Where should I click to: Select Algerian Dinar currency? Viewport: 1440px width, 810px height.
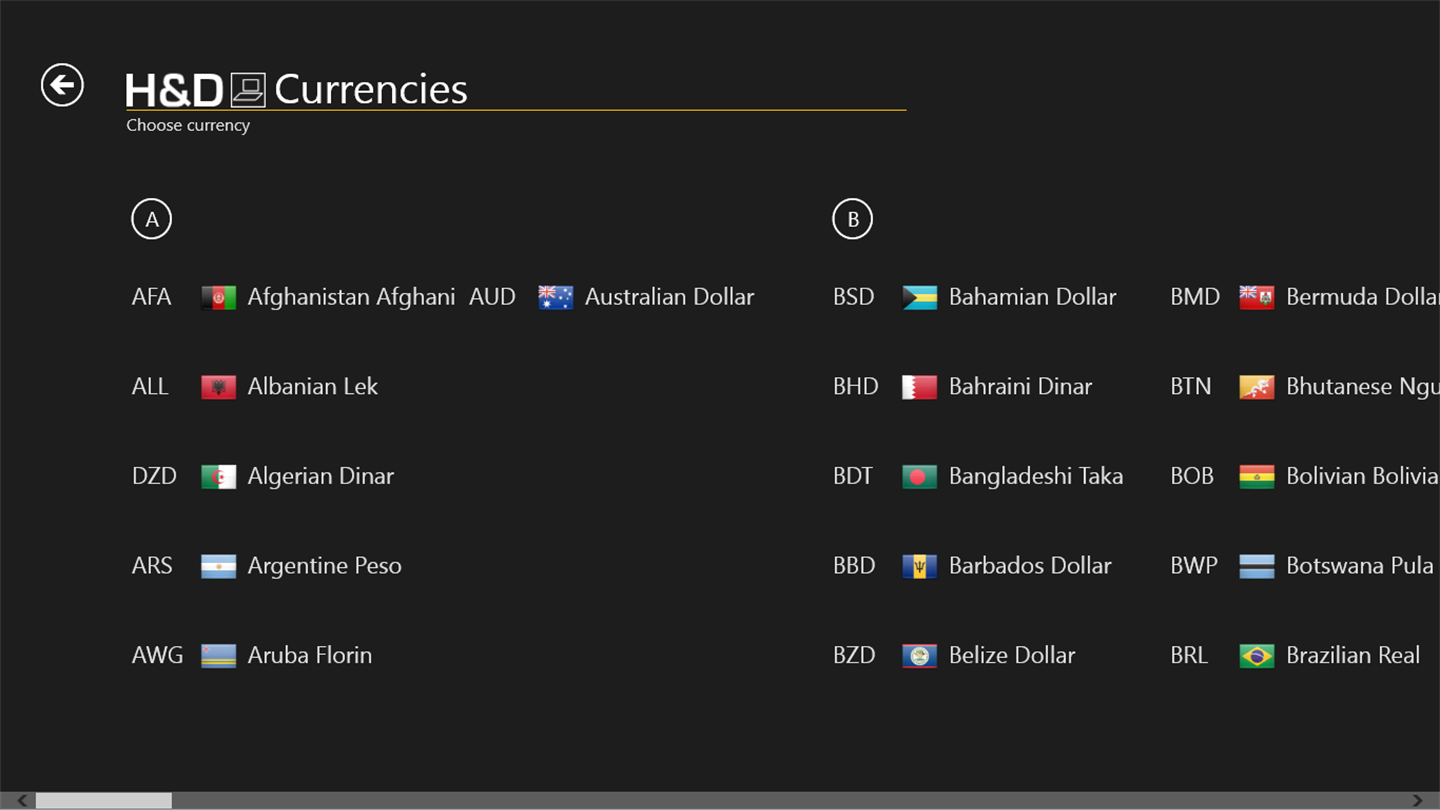click(320, 476)
